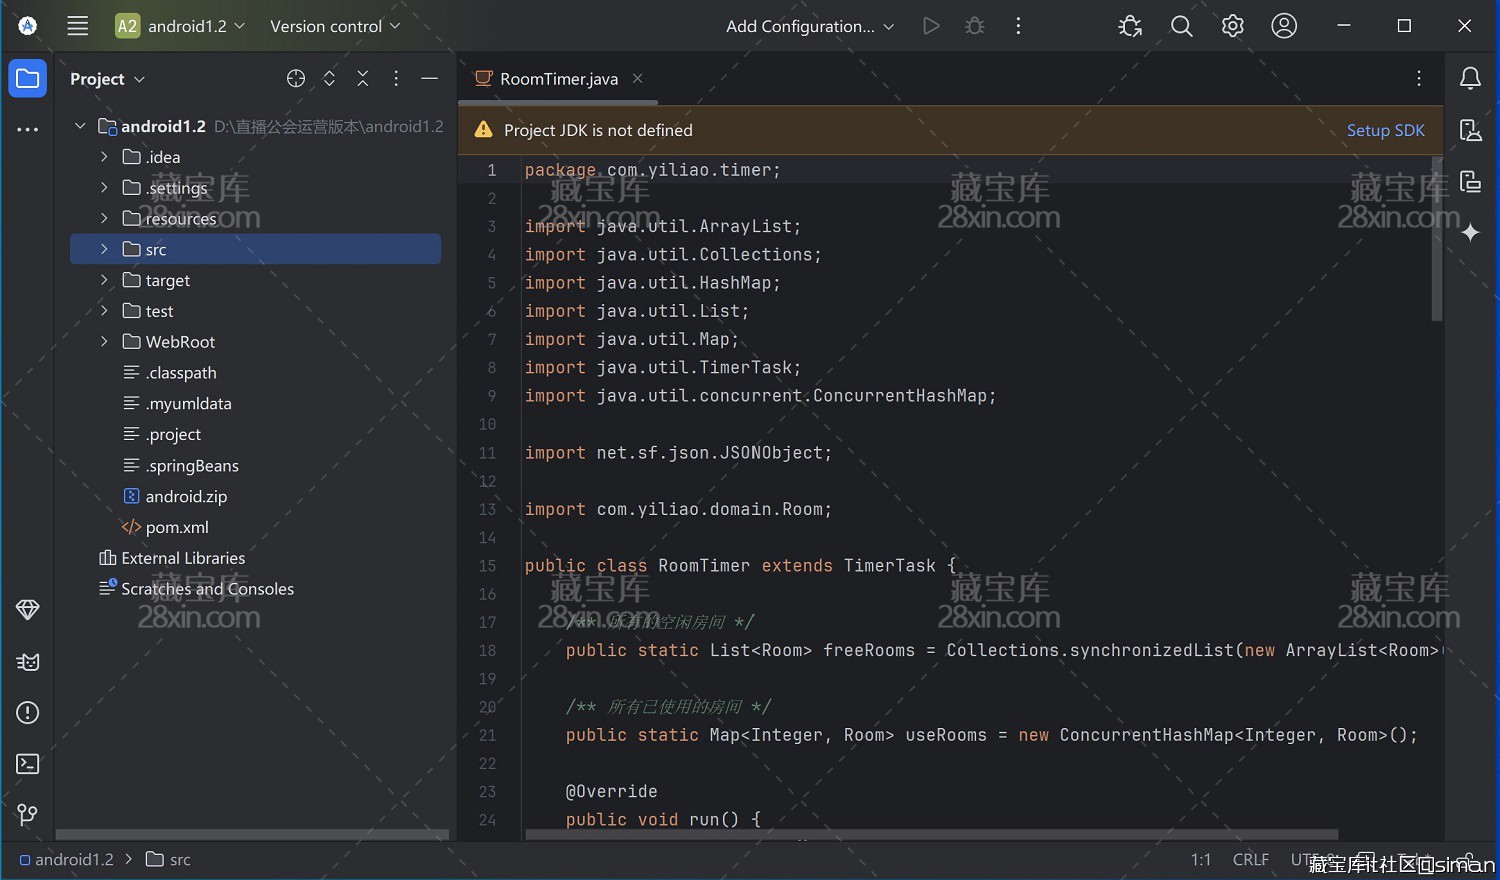Click Project panel horizontal scrollbar

[x=252, y=834]
